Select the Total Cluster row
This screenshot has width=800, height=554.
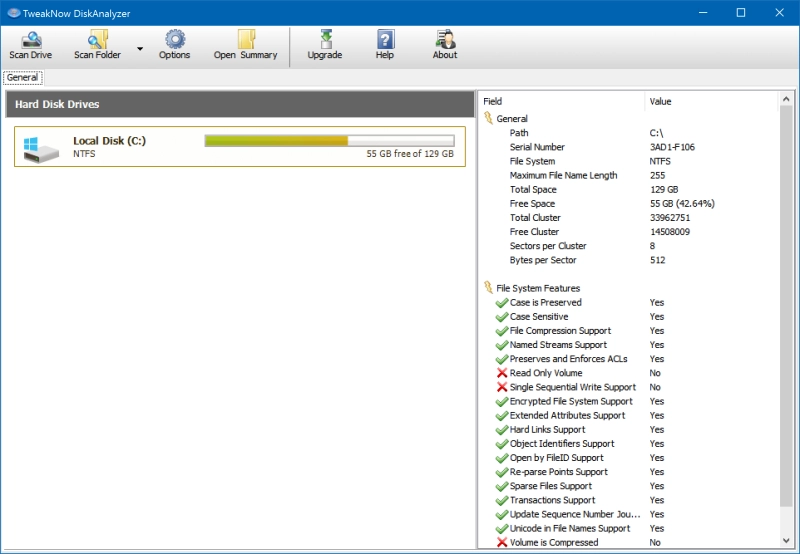629,217
